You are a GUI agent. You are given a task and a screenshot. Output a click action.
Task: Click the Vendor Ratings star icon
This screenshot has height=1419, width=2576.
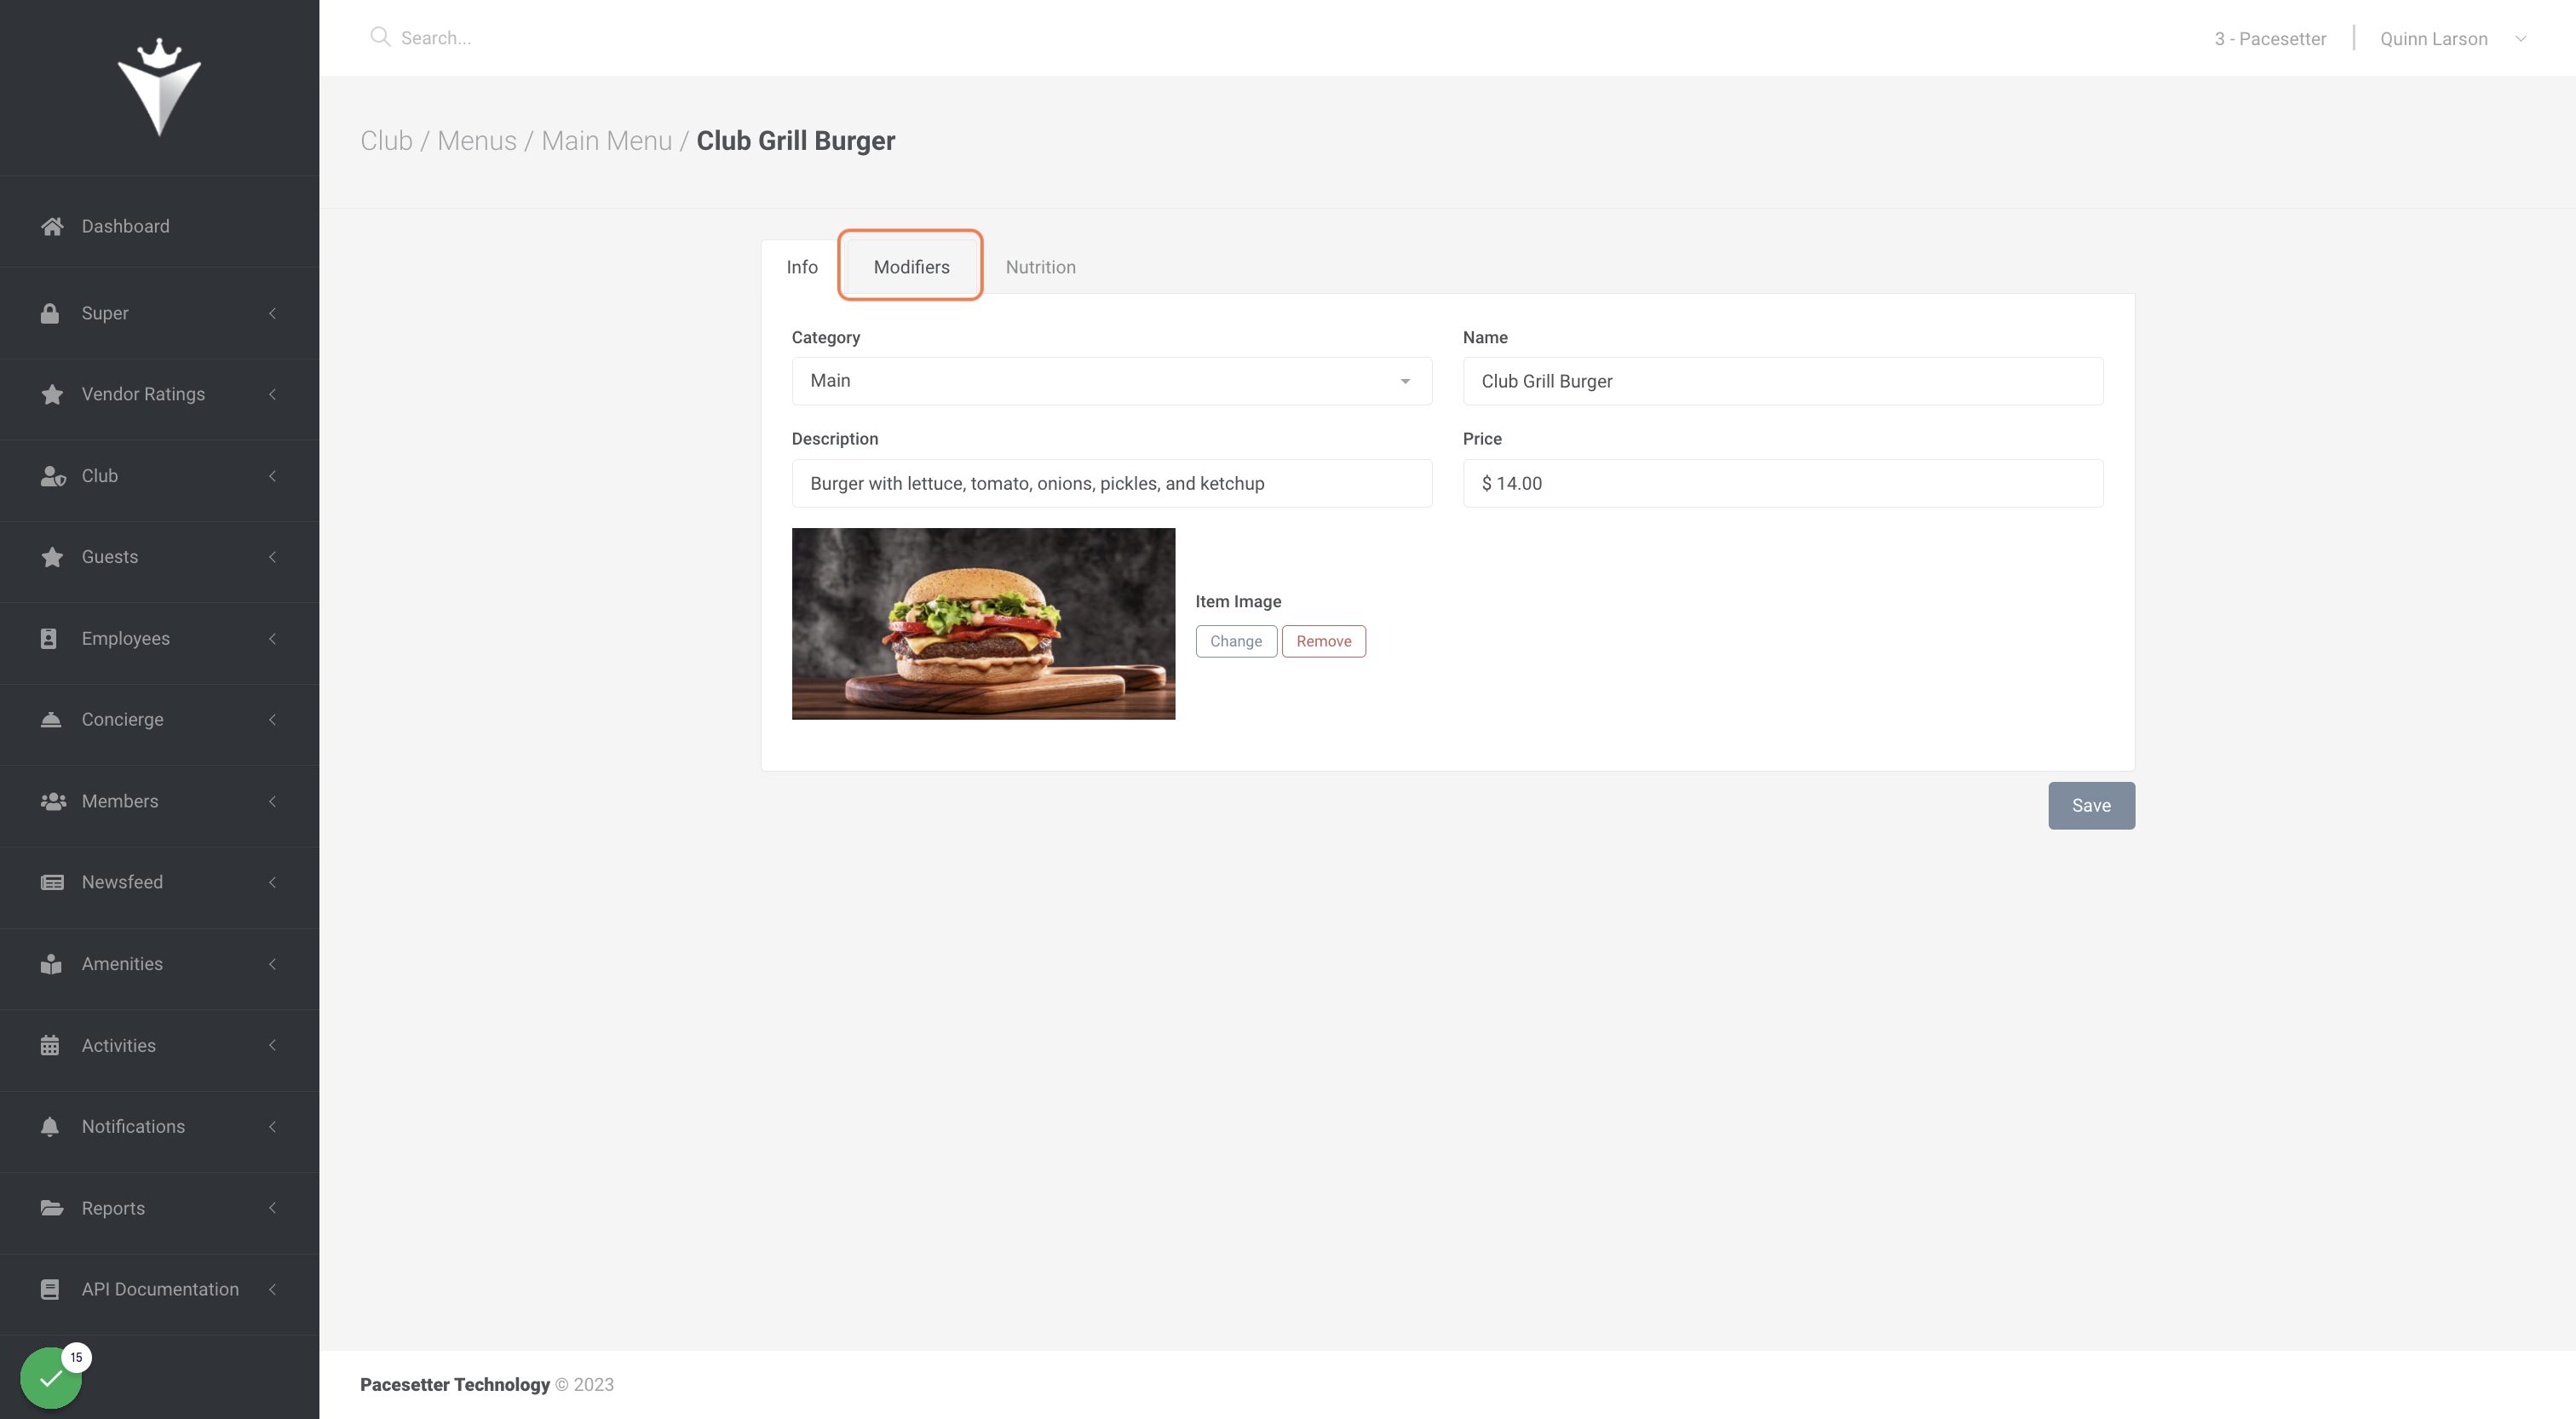coord(52,394)
